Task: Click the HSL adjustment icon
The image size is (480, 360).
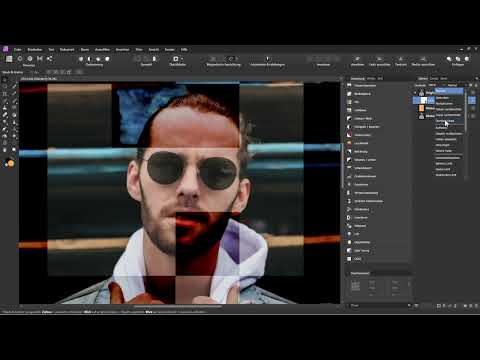Action: click(x=349, y=102)
